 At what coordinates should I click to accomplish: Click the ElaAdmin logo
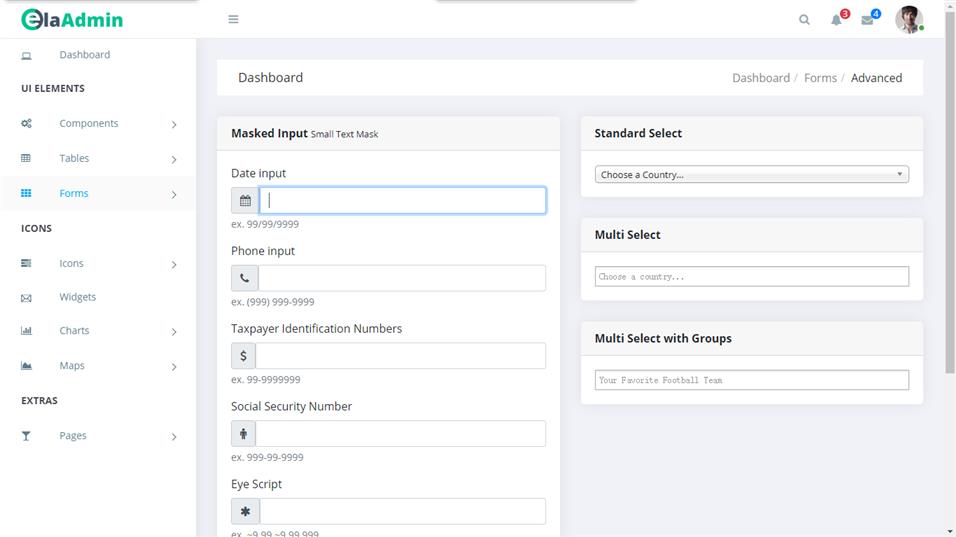(x=72, y=19)
